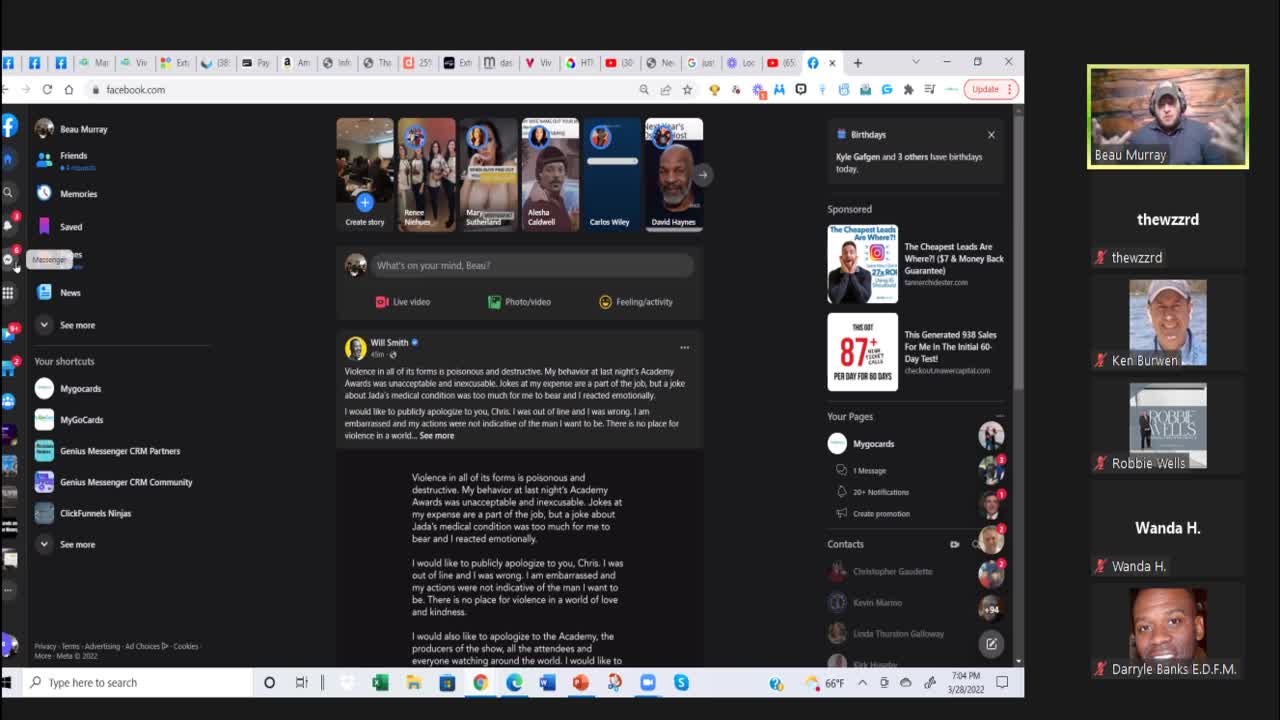
Task: Open Carlos Wiley story
Action: [612, 175]
